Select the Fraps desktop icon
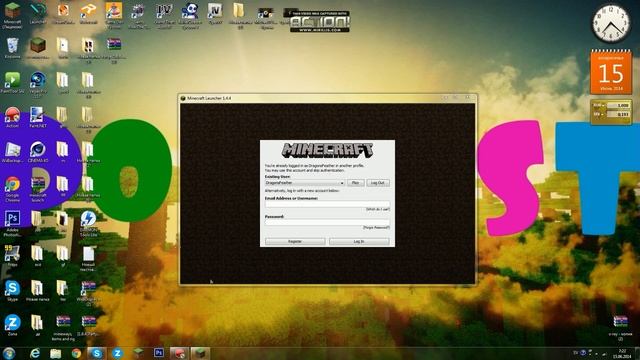640x360 pixels. [x=12, y=256]
